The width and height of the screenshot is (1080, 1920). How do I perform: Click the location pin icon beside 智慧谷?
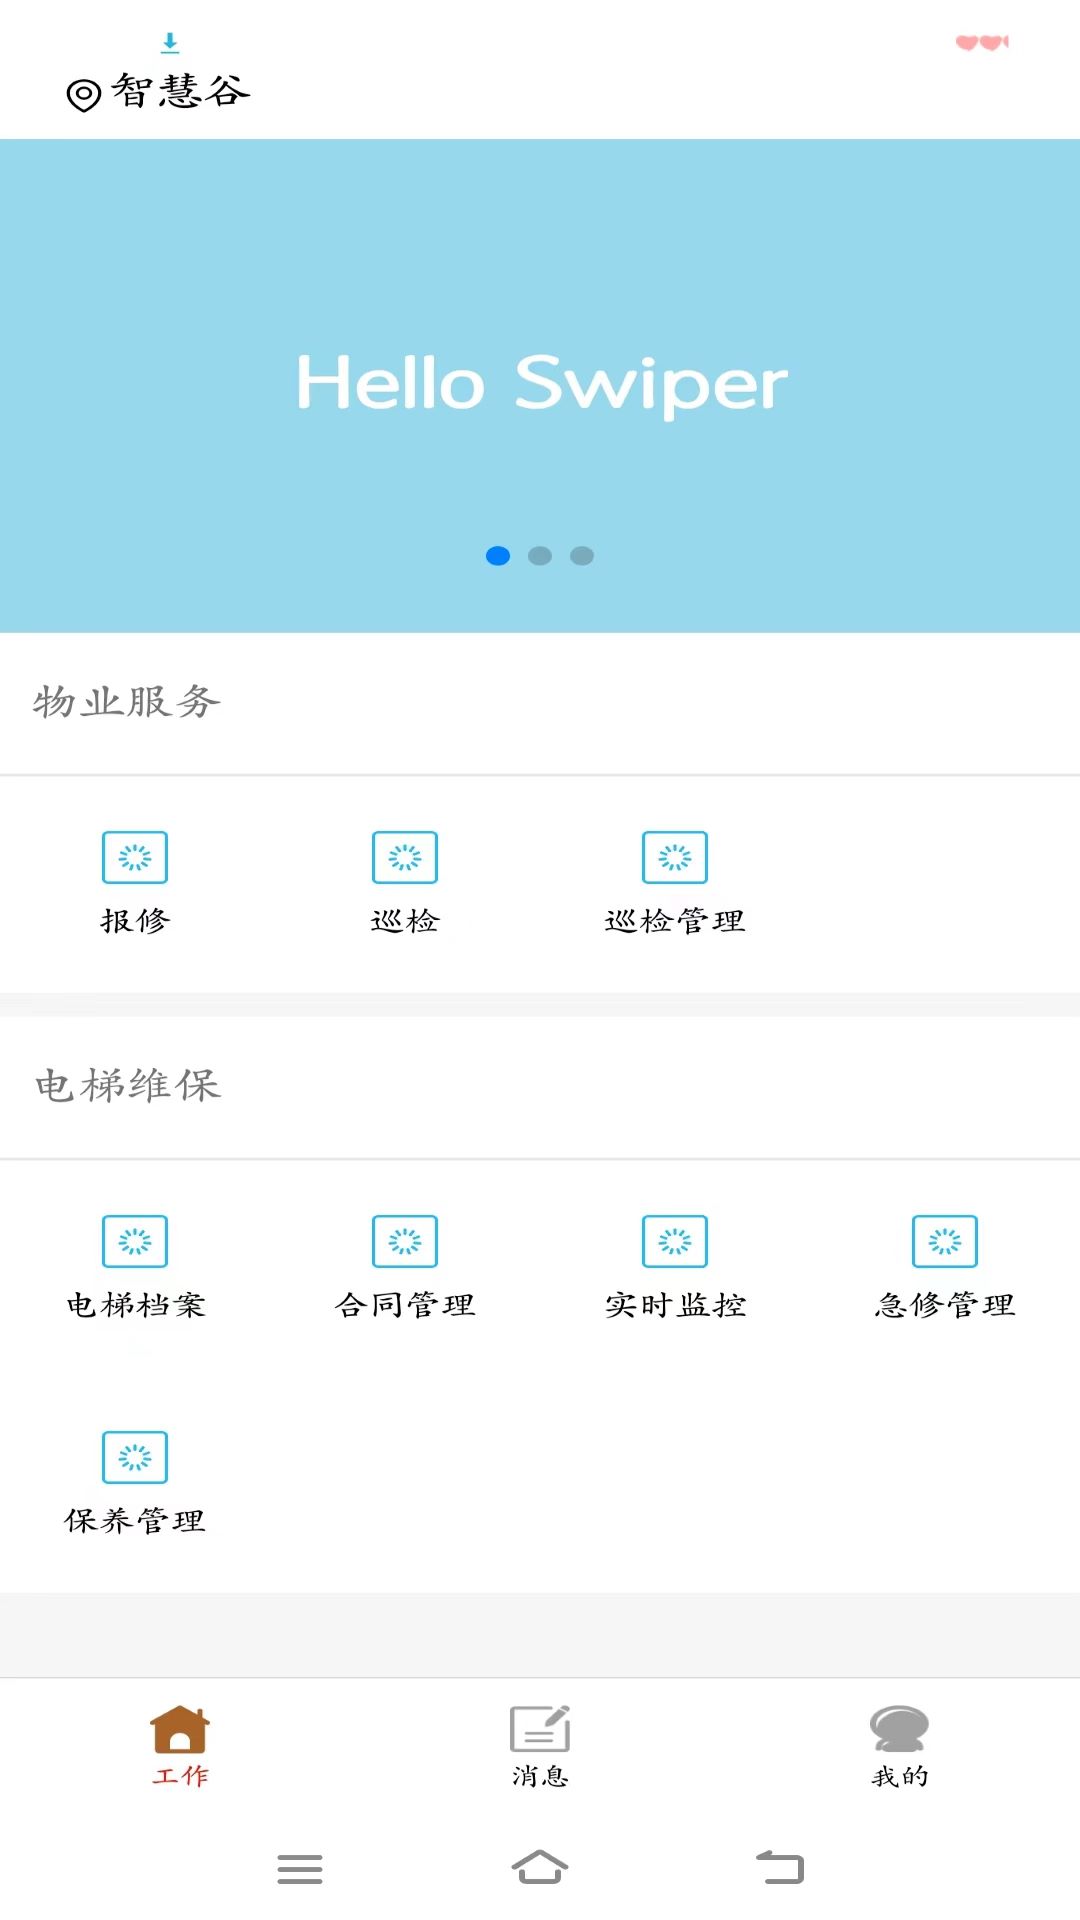click(84, 95)
